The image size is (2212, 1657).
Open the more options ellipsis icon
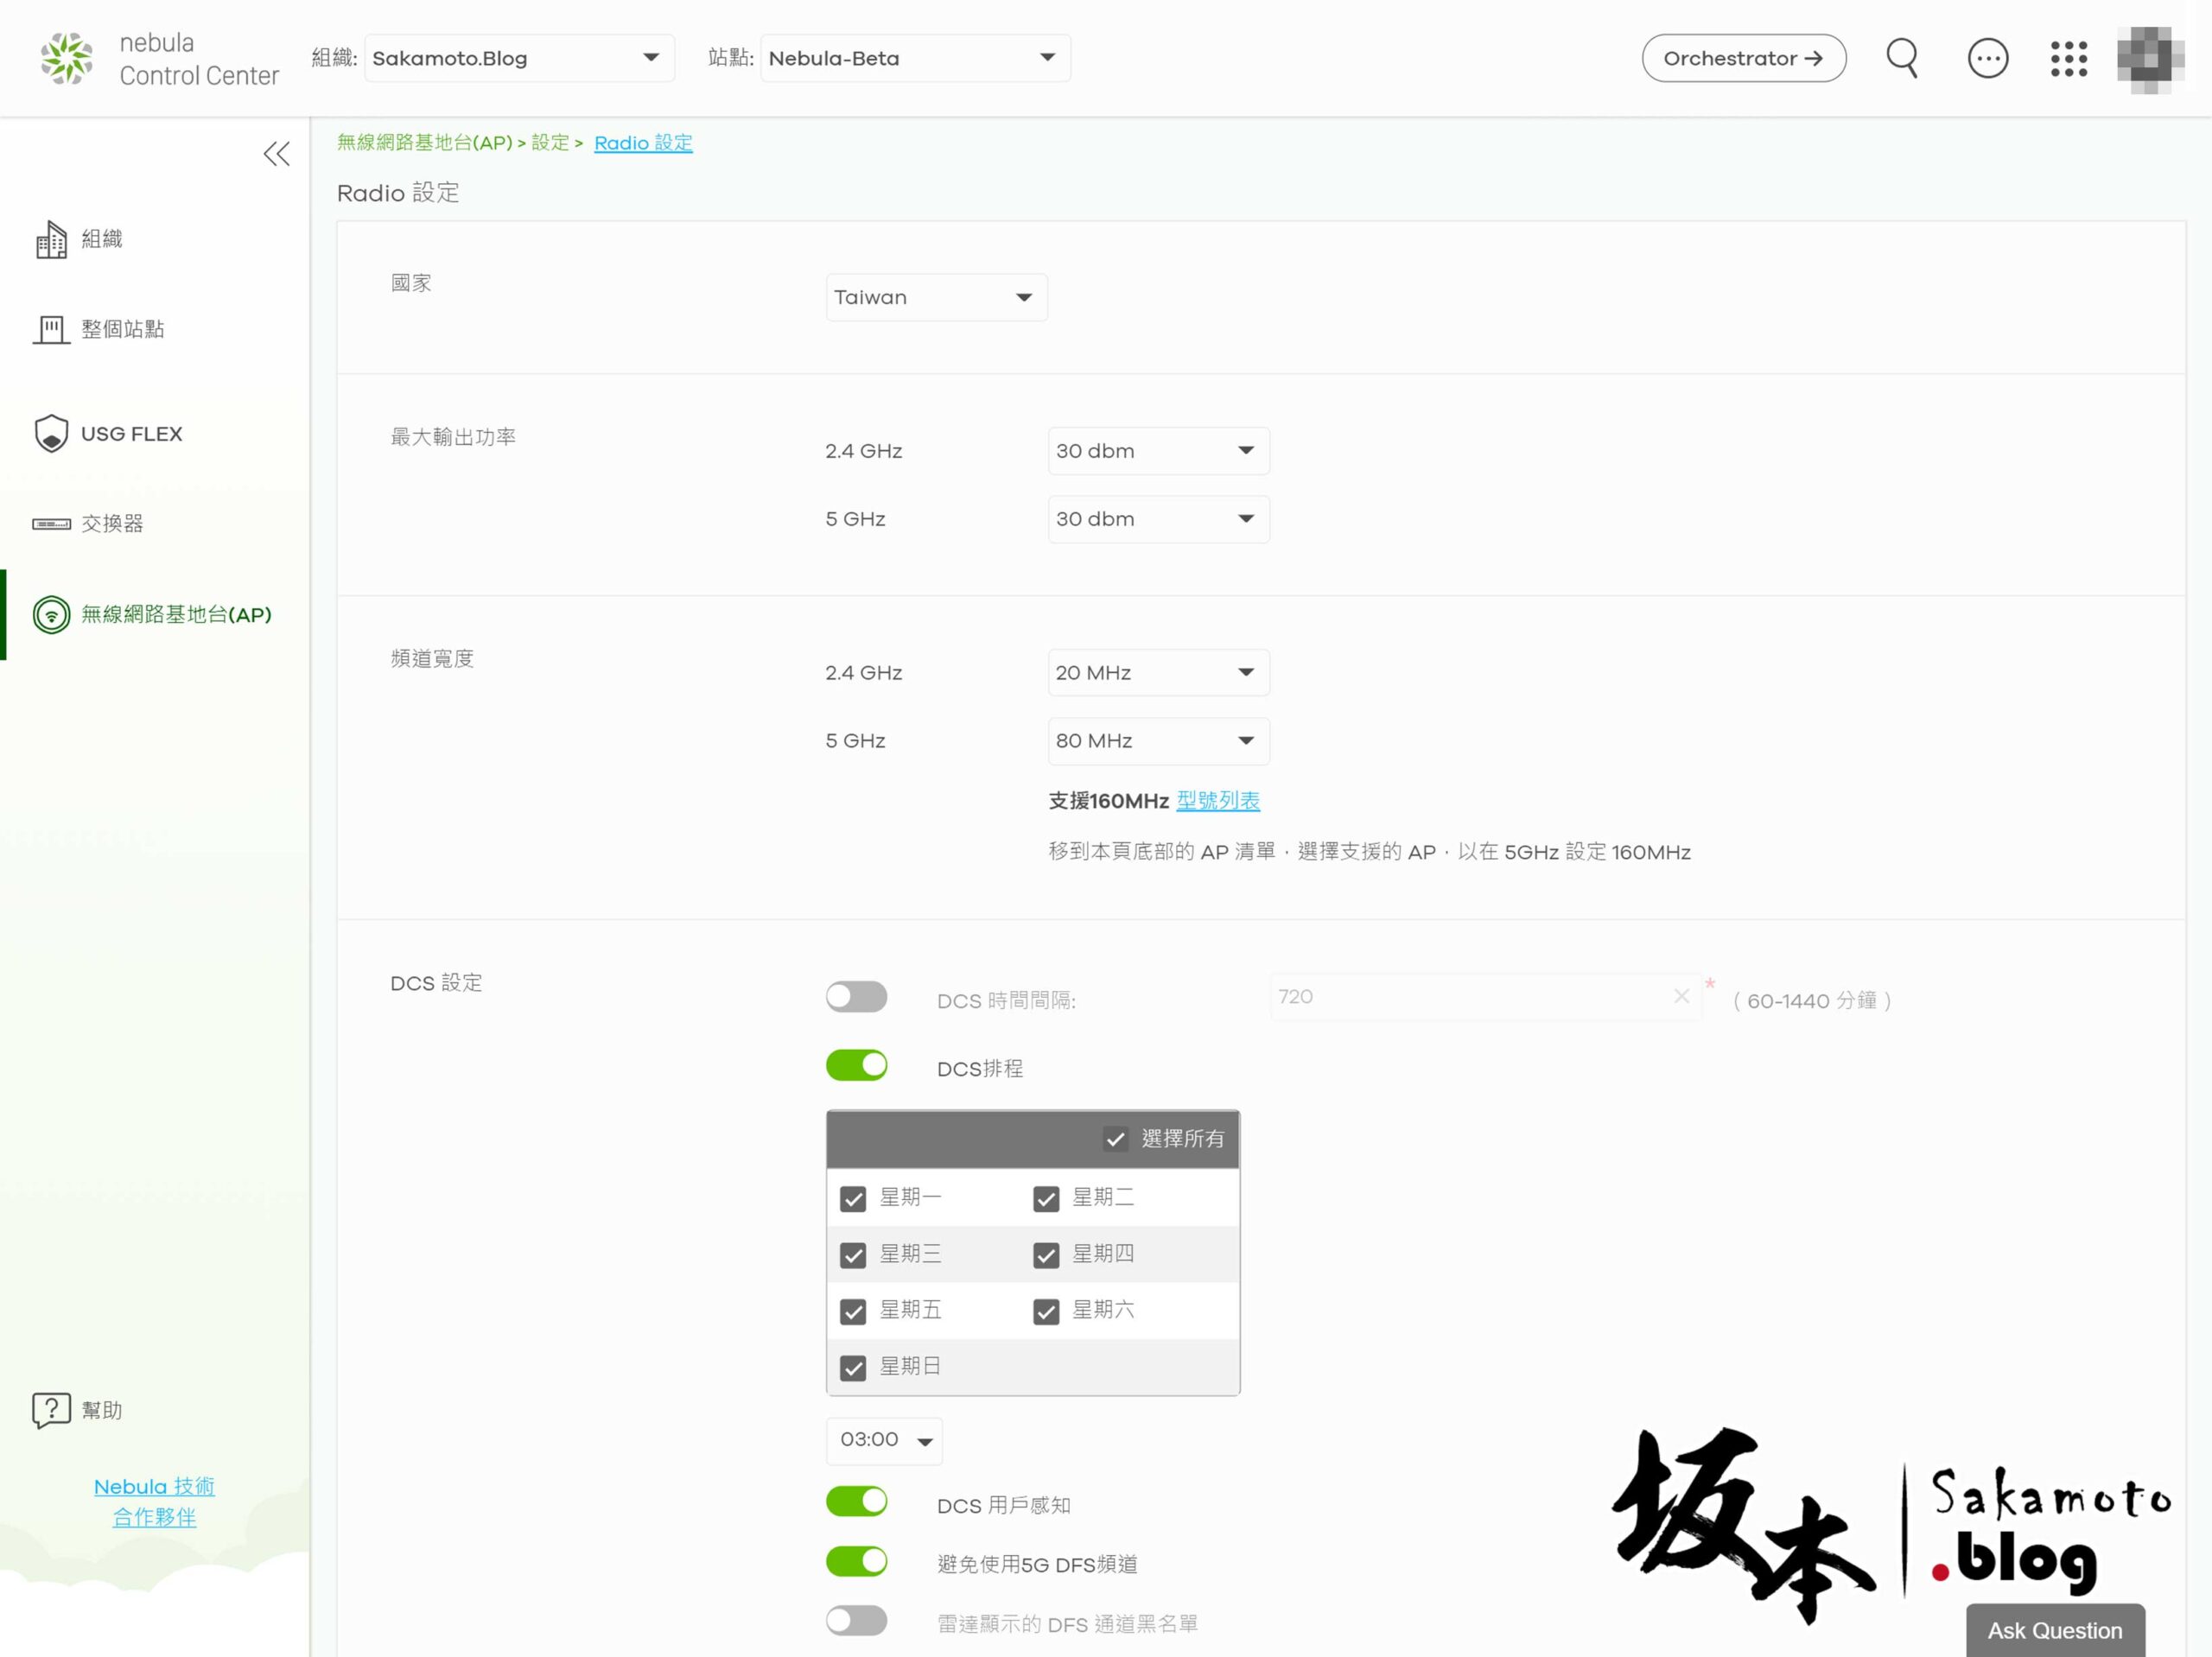point(1988,58)
